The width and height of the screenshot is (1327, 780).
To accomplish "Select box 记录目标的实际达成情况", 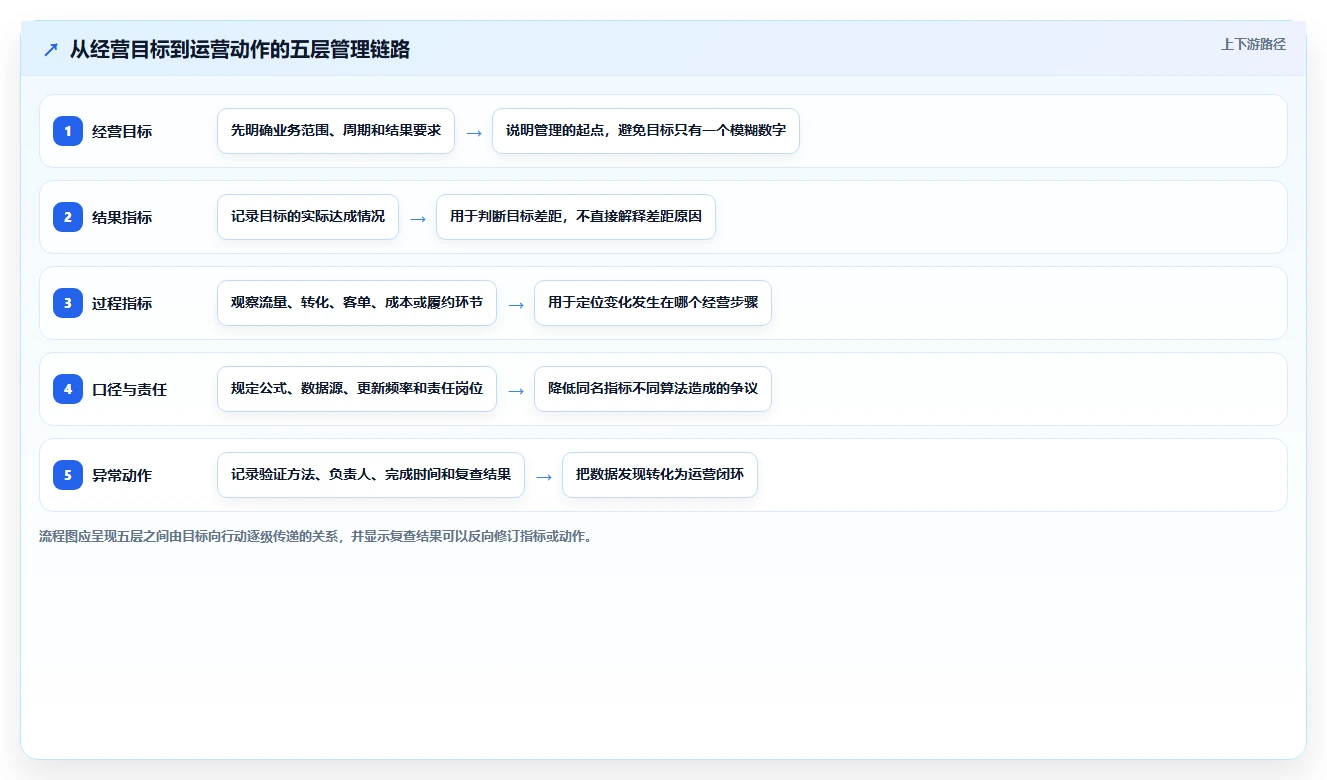I will click(x=308, y=217).
